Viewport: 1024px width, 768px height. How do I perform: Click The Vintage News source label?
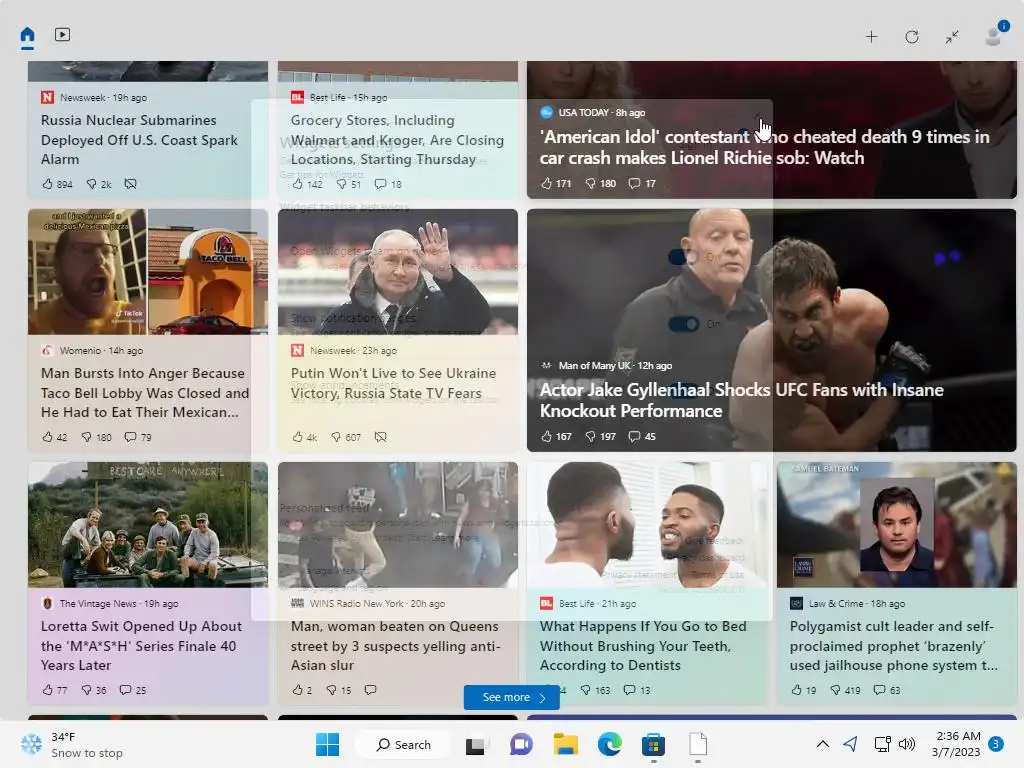(110, 603)
